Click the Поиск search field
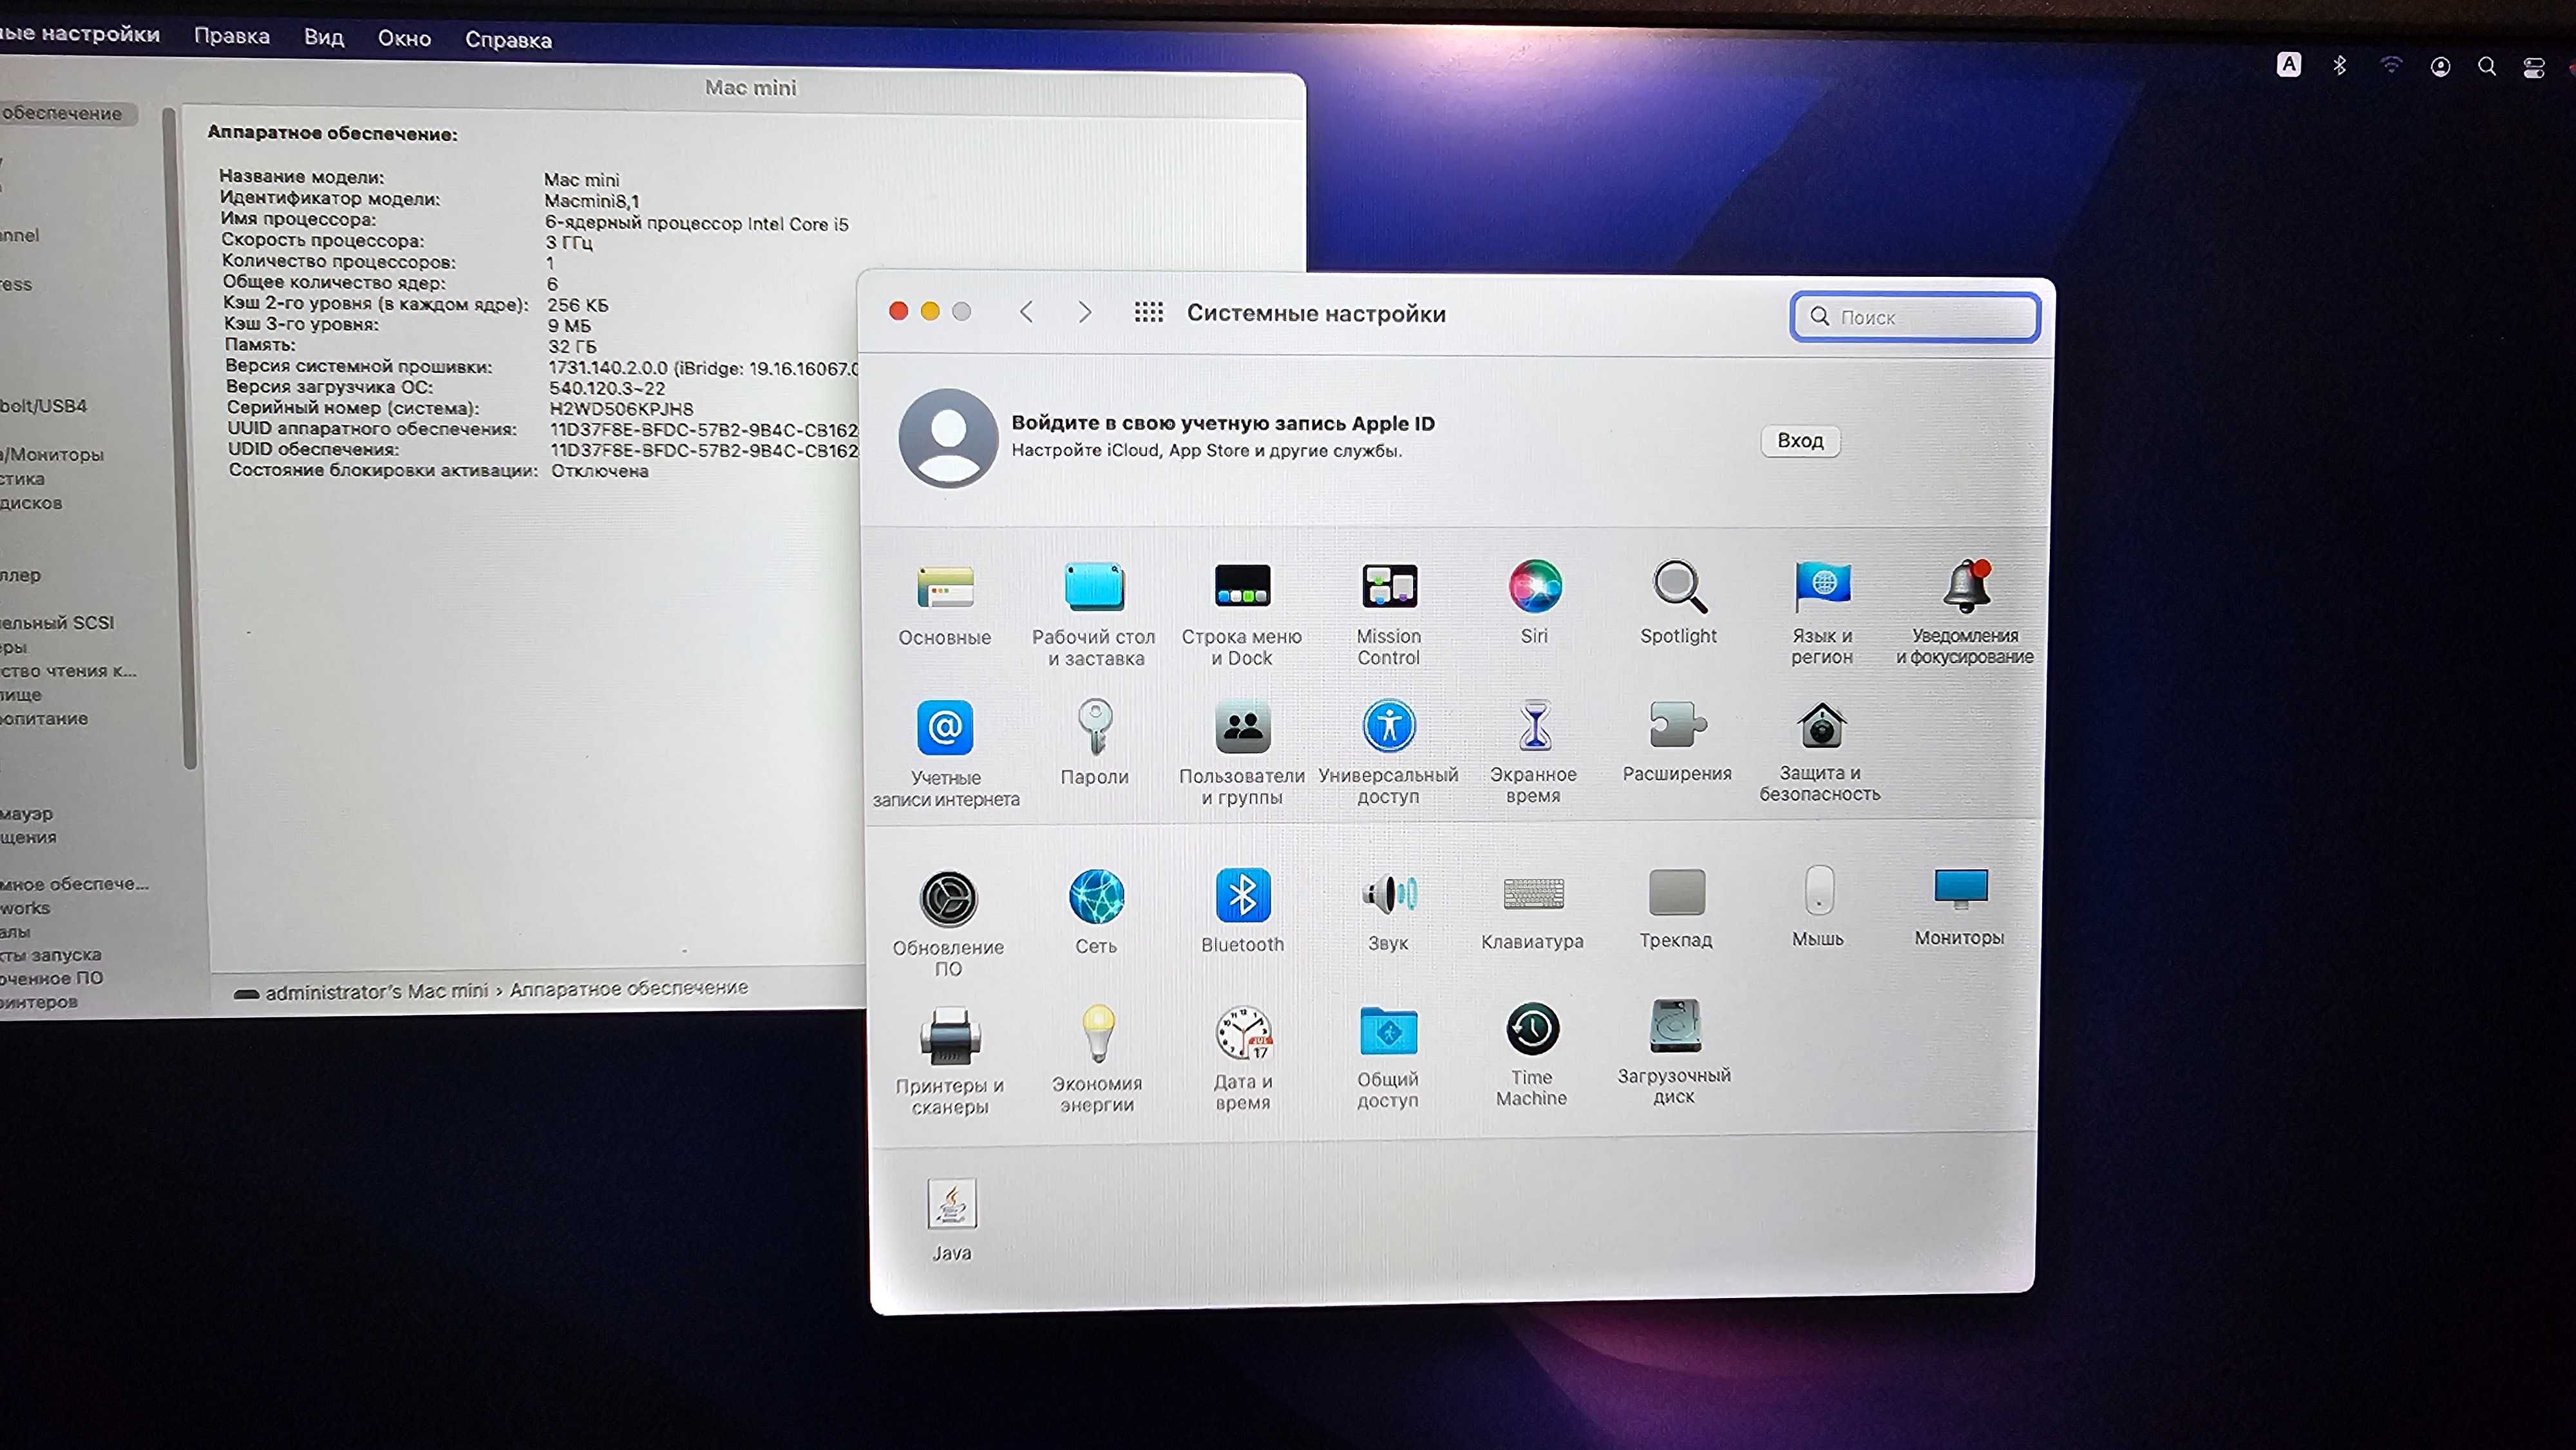Screen dimensions: 2576x1450 click(1915, 317)
